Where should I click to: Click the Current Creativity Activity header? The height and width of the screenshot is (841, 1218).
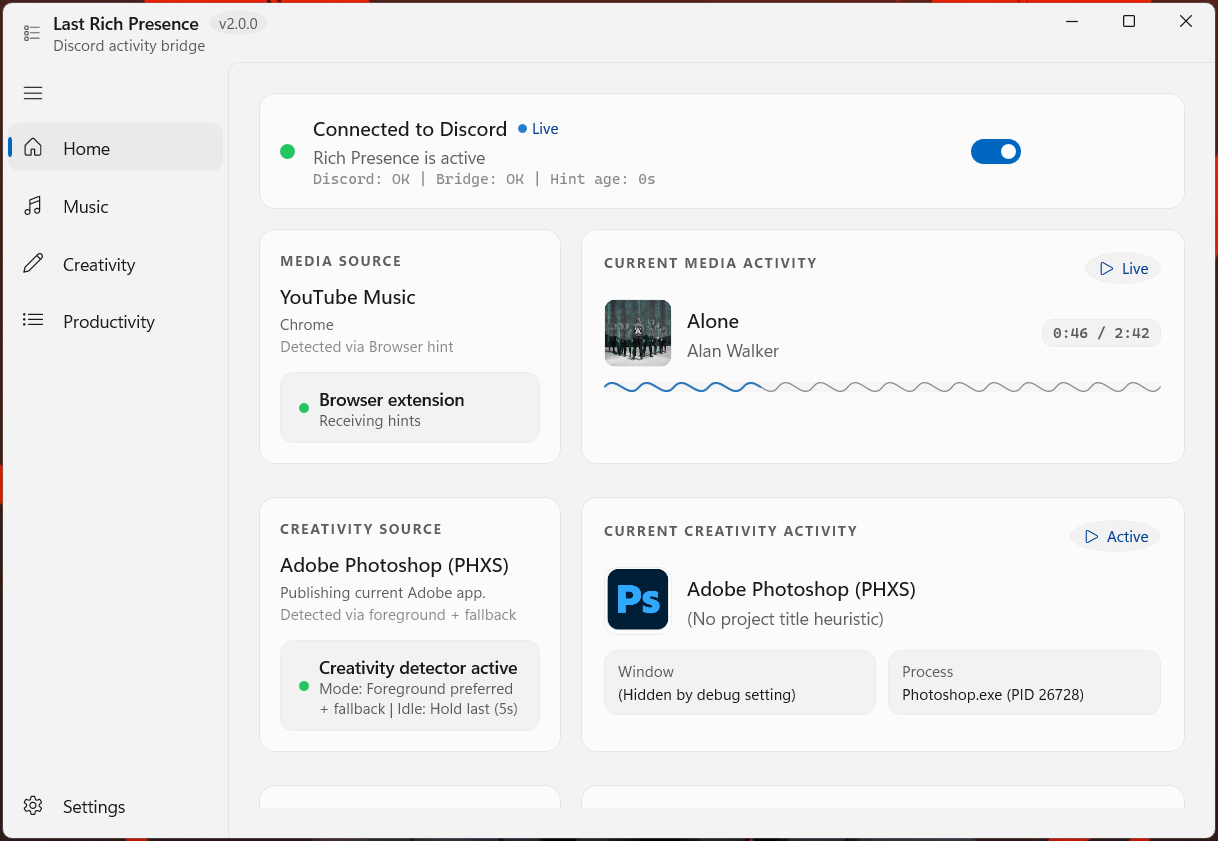pyautogui.click(x=731, y=531)
